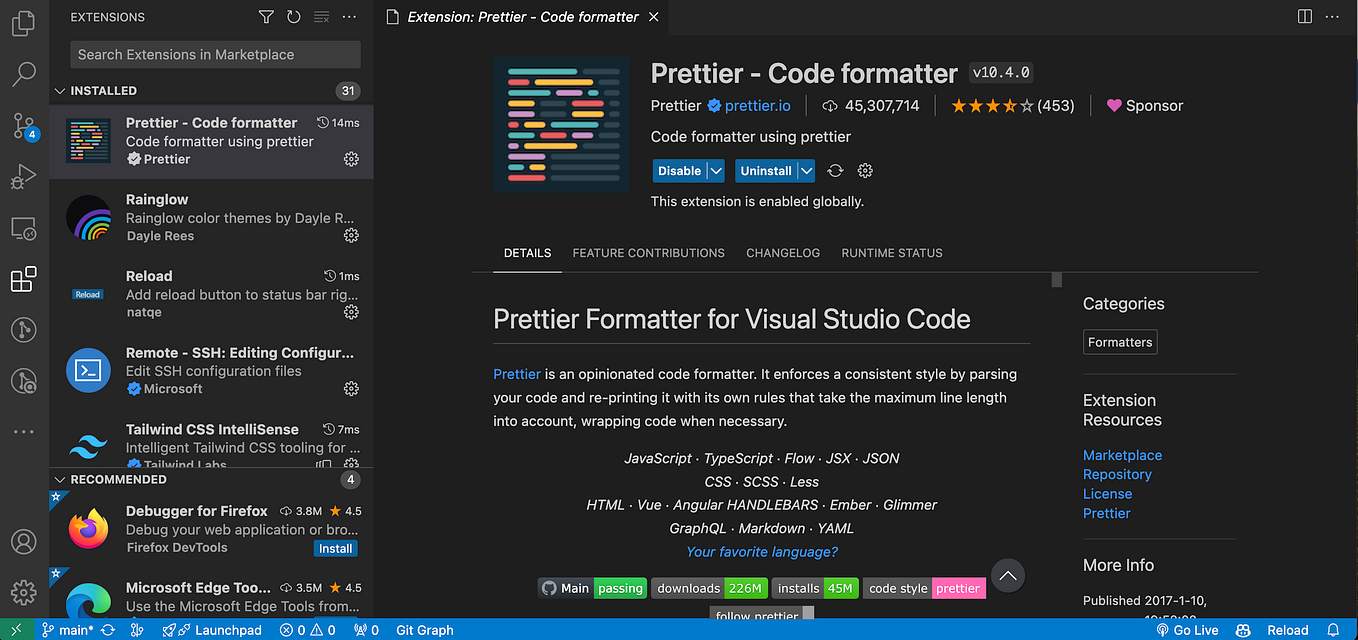Toggle GitHub Copilot in the status bar
The width and height of the screenshot is (1358, 640).
pyautogui.click(x=1241, y=630)
